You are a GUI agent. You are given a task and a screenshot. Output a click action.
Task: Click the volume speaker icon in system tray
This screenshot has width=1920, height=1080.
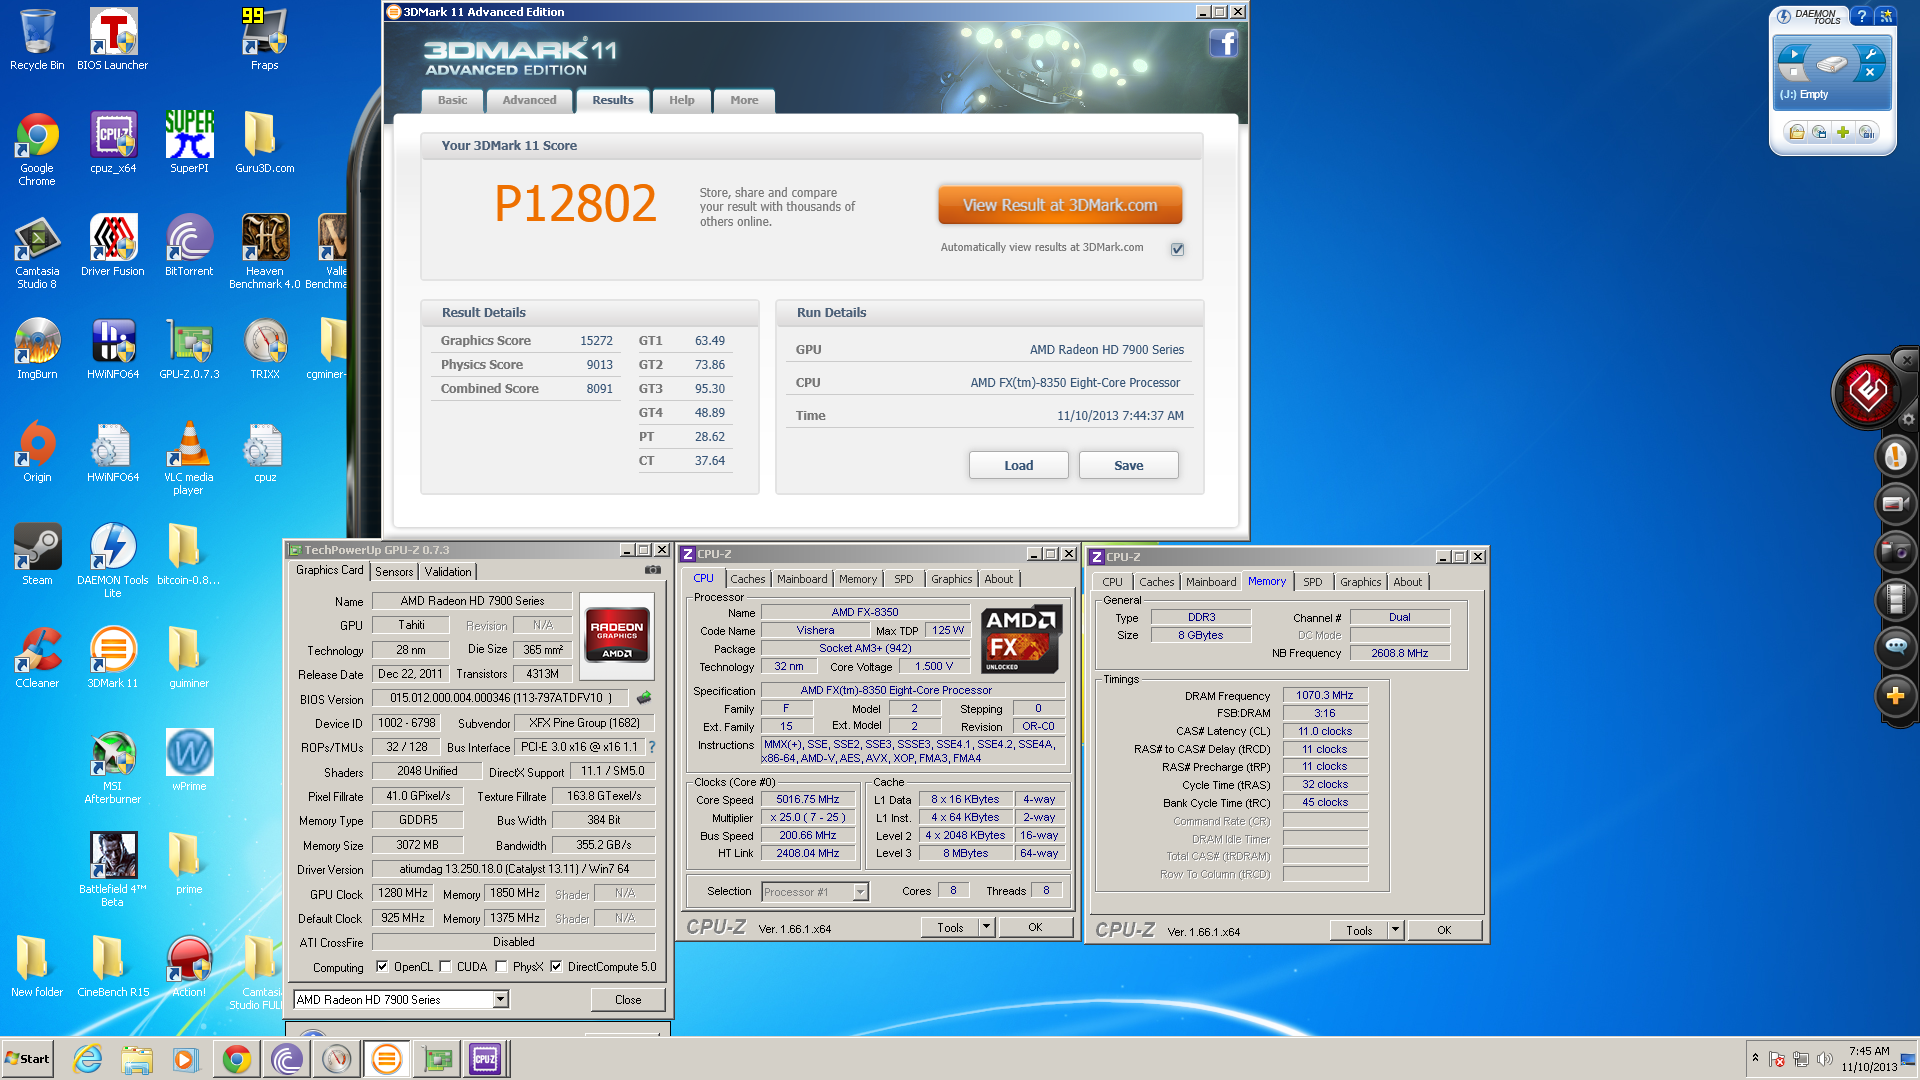[1824, 1059]
